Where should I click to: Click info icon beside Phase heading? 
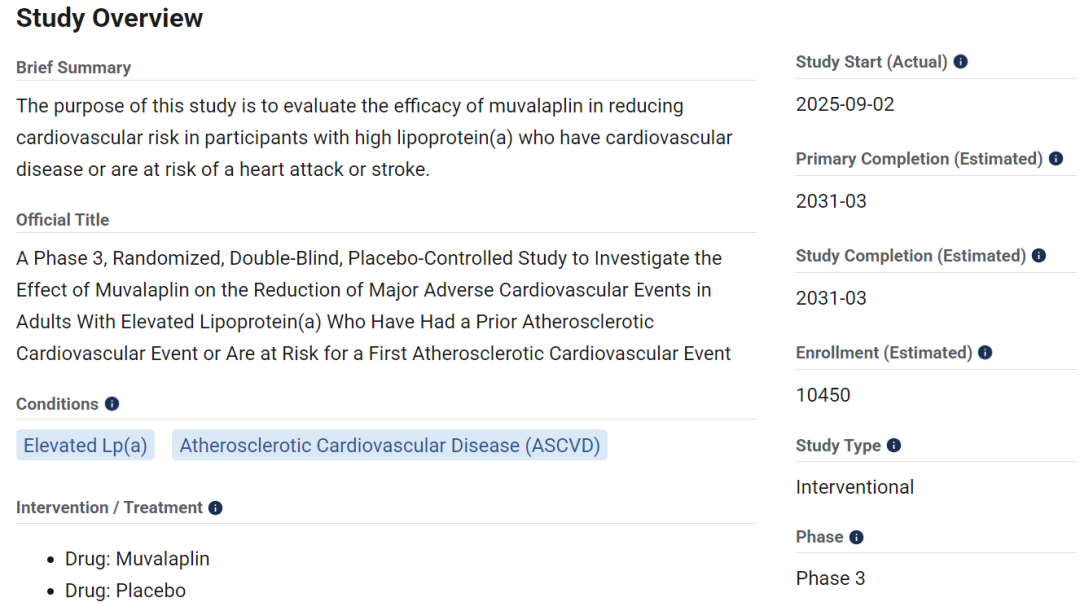[856, 537]
